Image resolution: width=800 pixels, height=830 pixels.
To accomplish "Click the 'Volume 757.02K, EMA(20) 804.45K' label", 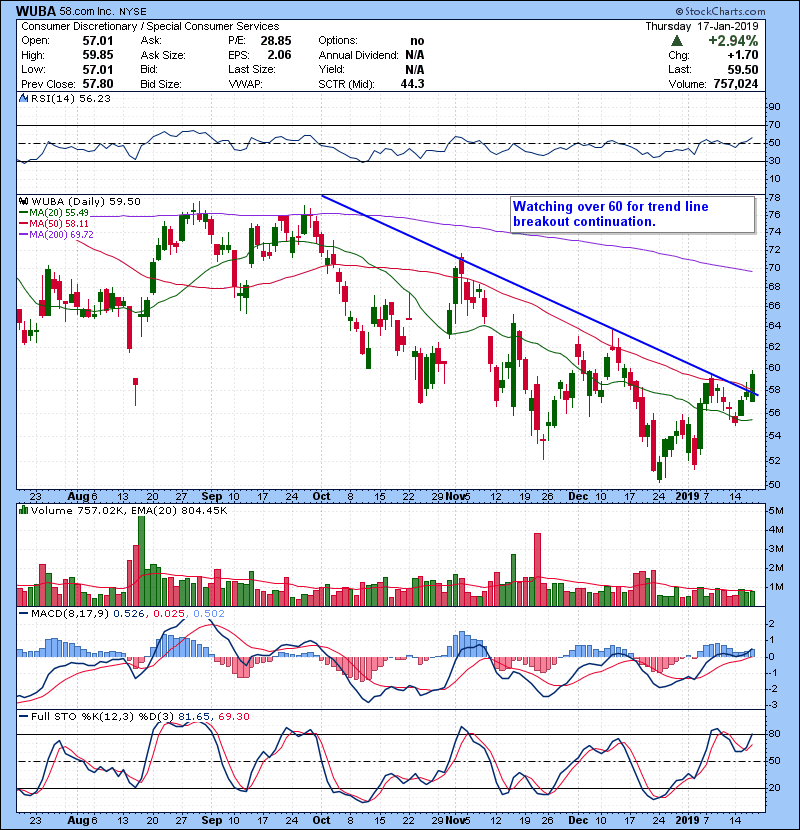I will pyautogui.click(x=129, y=510).
